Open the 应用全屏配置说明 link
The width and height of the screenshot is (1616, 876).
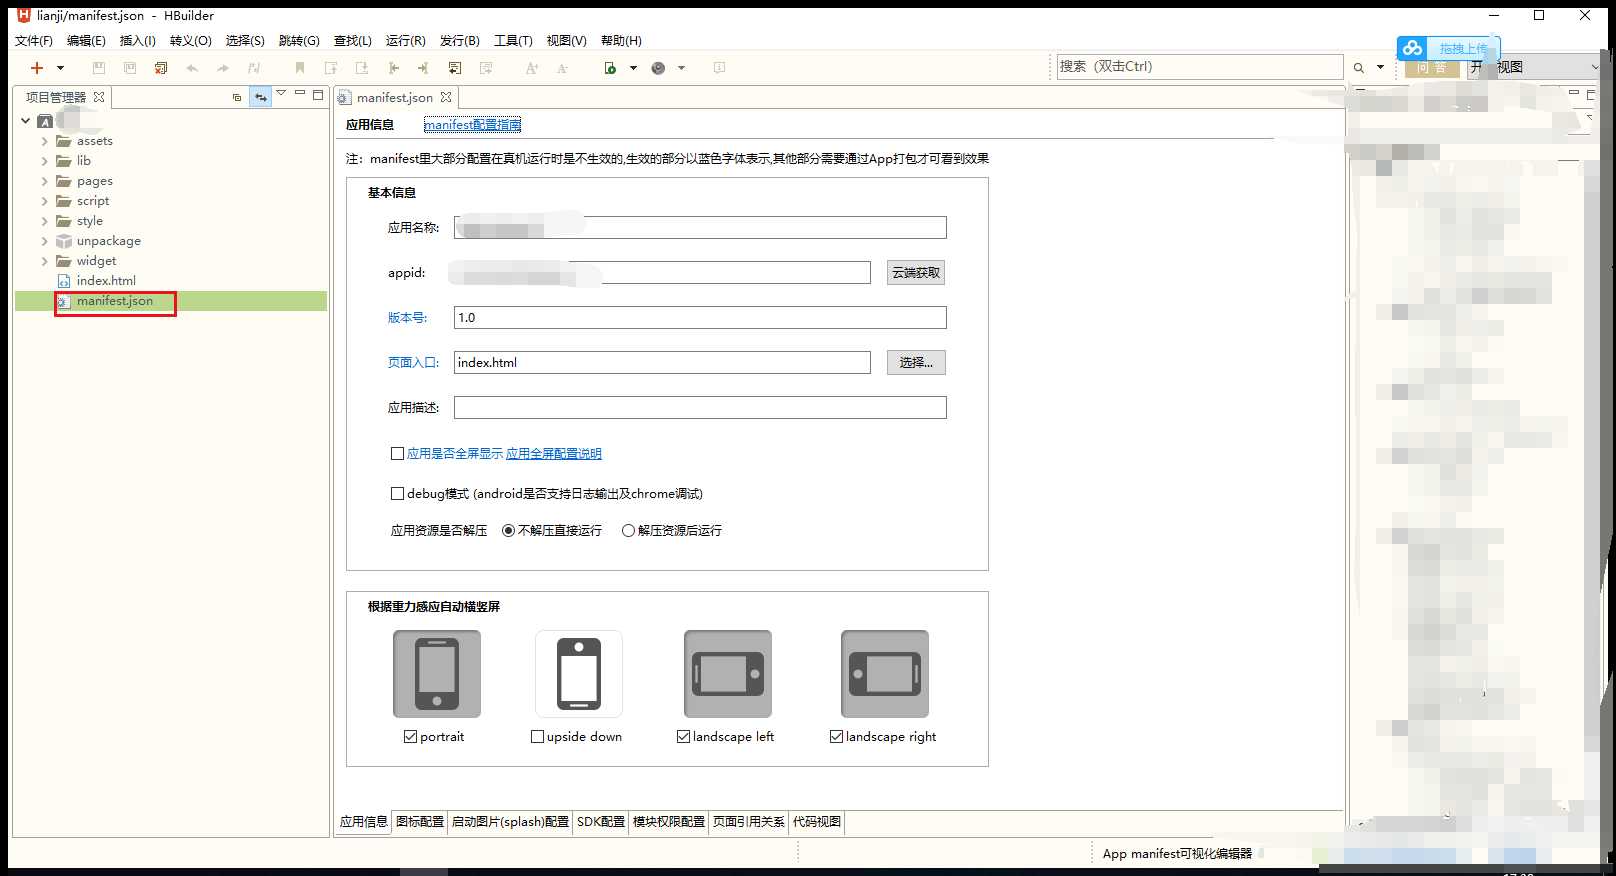click(554, 454)
